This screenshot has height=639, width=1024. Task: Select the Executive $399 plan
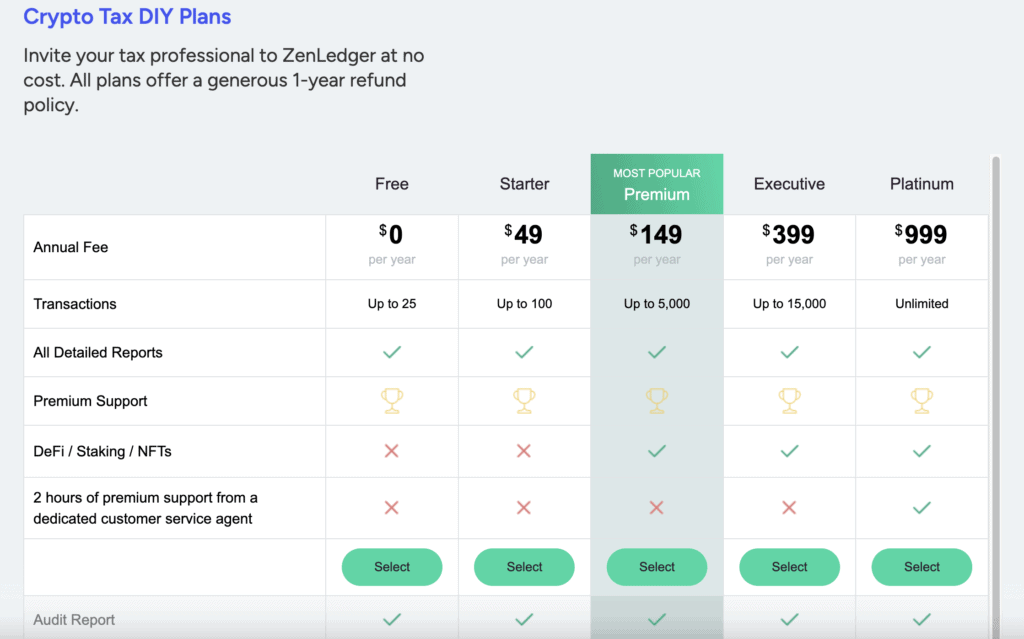(789, 566)
